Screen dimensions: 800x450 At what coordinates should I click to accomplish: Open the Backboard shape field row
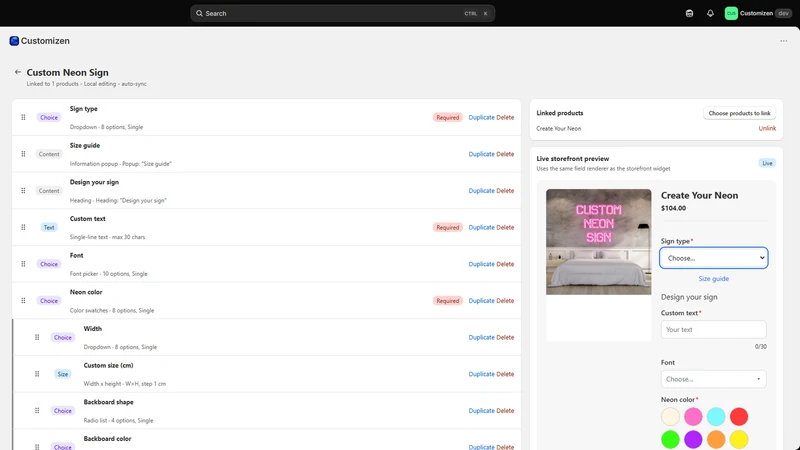(266, 411)
